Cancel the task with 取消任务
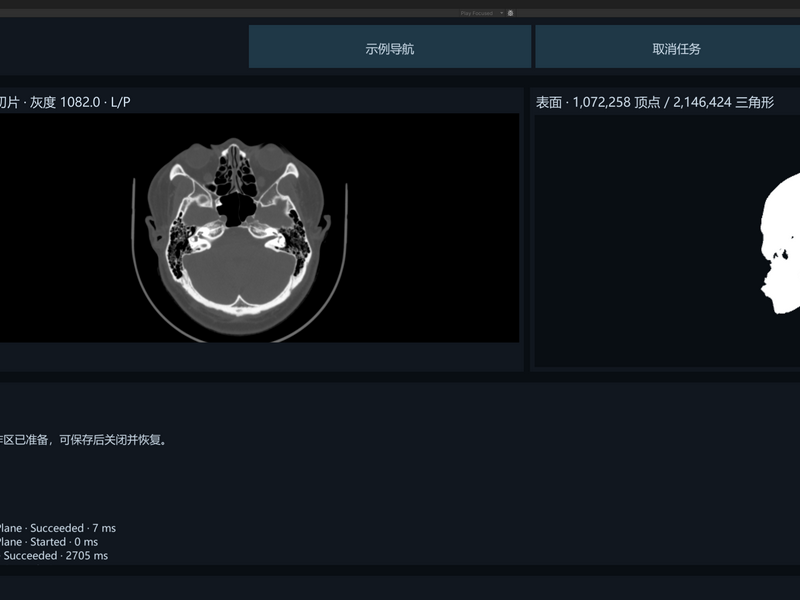800x600 pixels. click(x=668, y=46)
